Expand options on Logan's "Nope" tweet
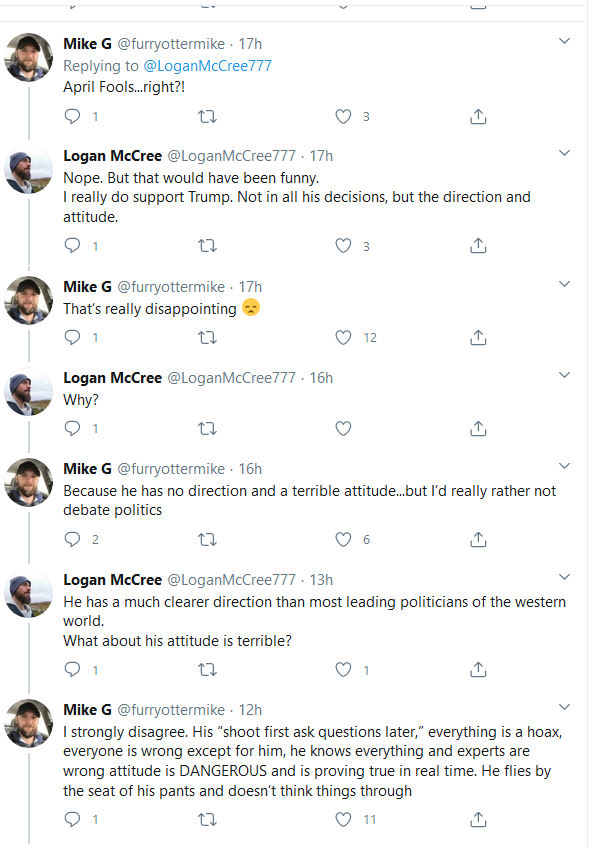 565,150
